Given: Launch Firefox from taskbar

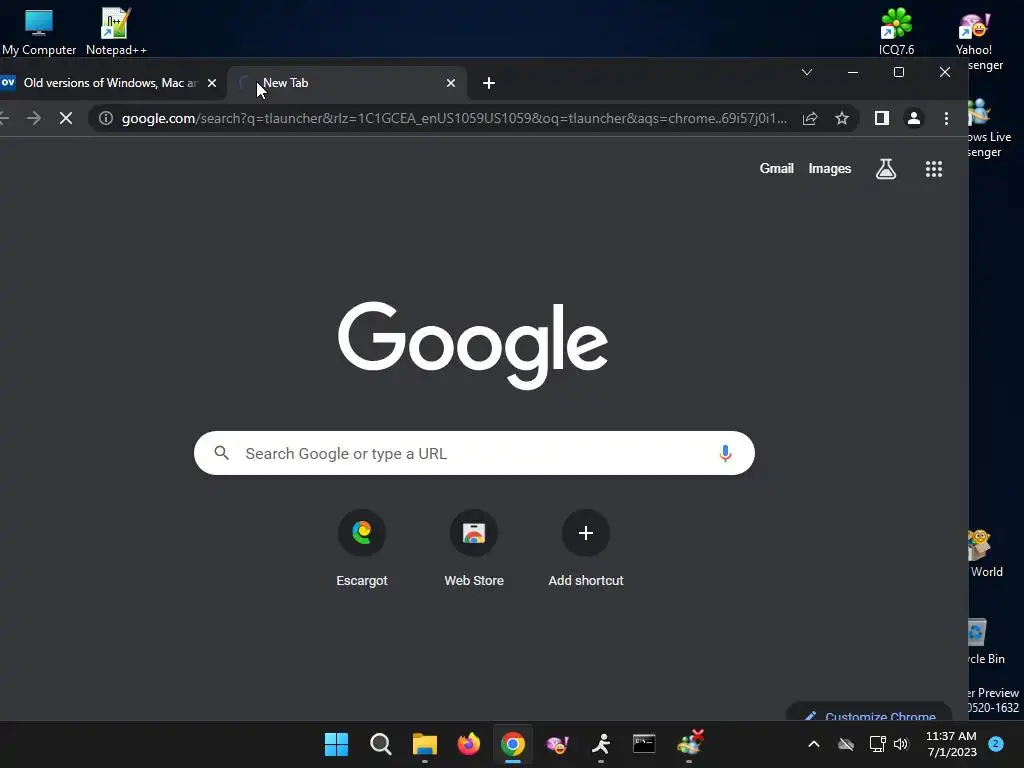Looking at the screenshot, I should (468, 744).
